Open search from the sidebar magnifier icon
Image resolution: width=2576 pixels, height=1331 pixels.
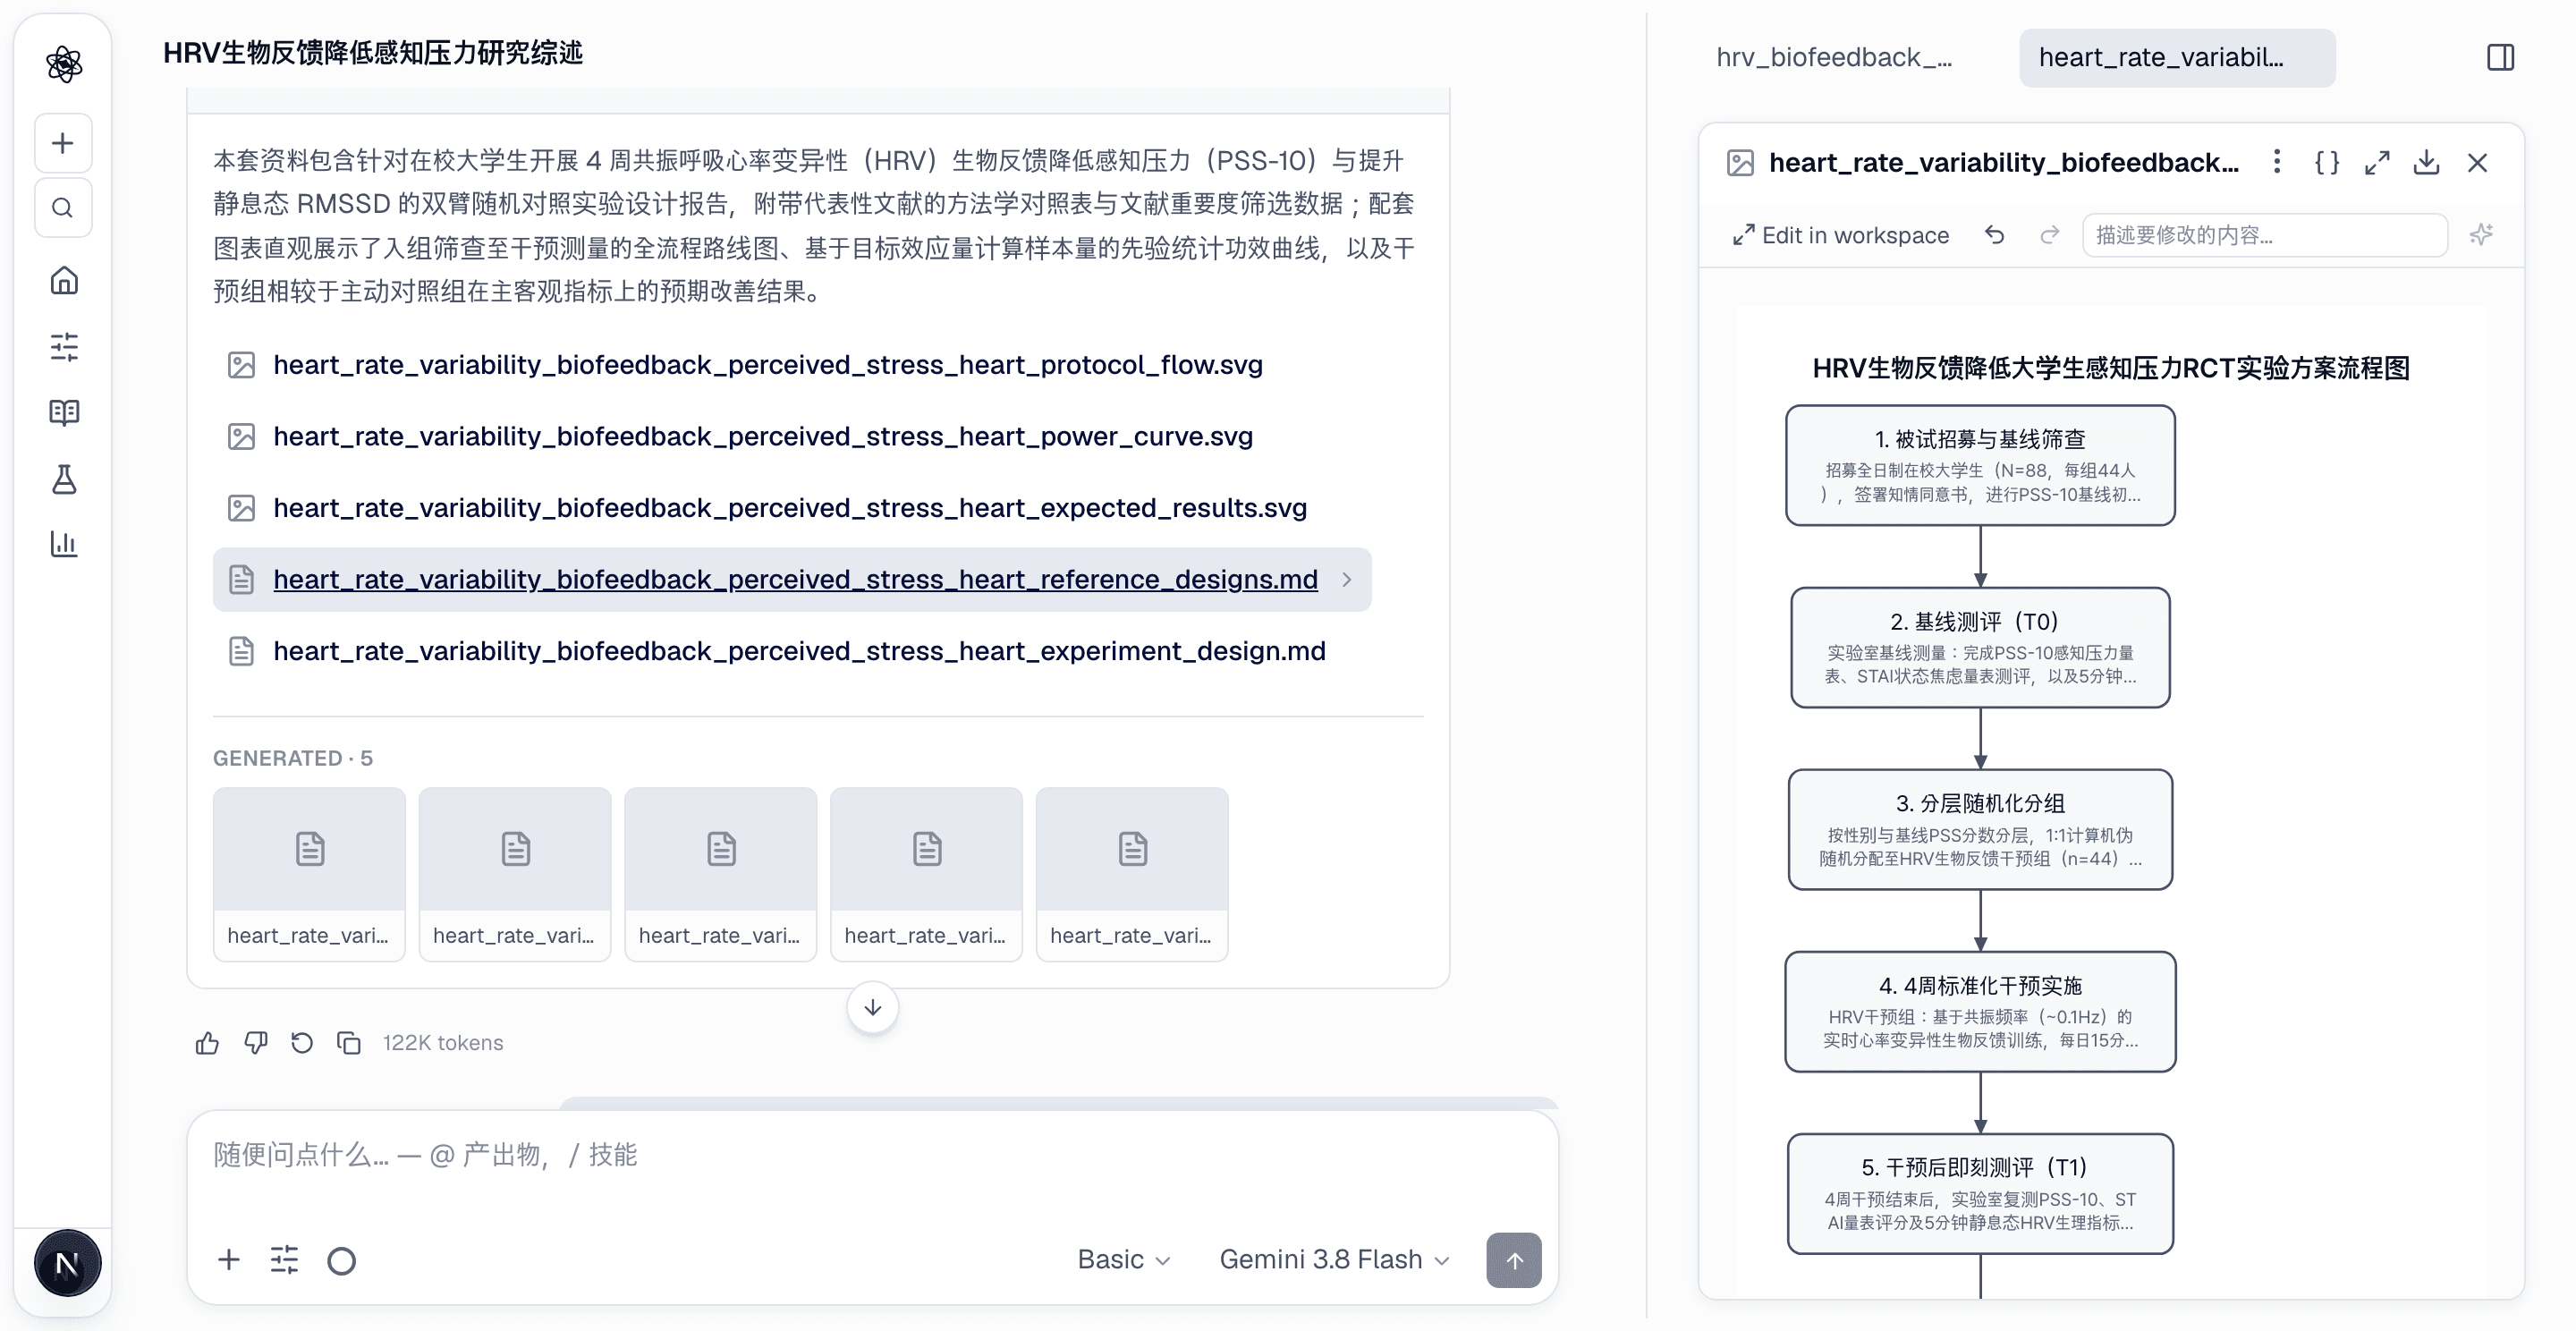63,208
